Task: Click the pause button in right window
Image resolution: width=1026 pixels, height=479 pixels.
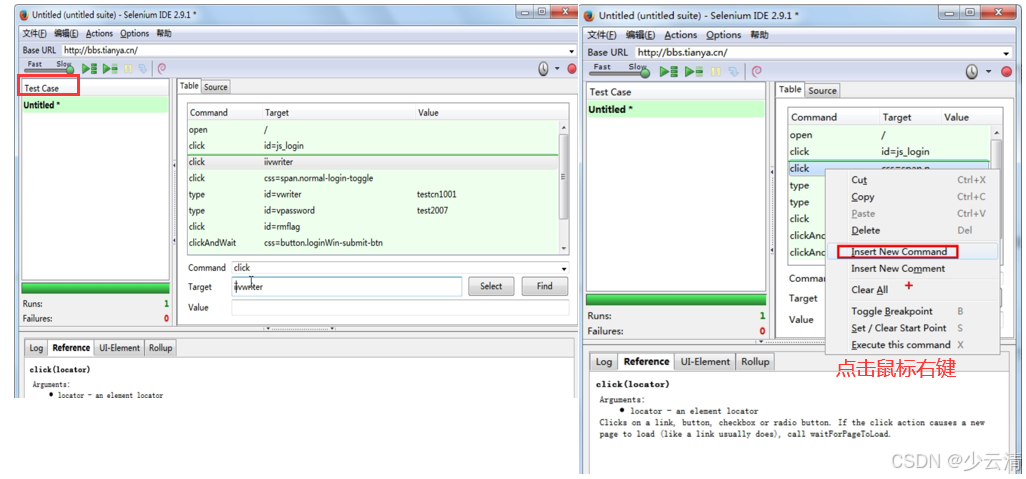Action: [x=716, y=71]
